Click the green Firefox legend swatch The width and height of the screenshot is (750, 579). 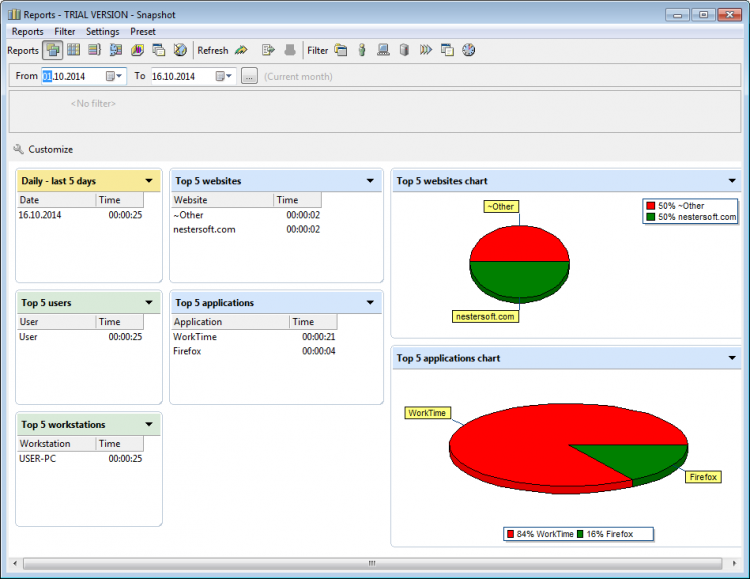[x=580, y=534]
